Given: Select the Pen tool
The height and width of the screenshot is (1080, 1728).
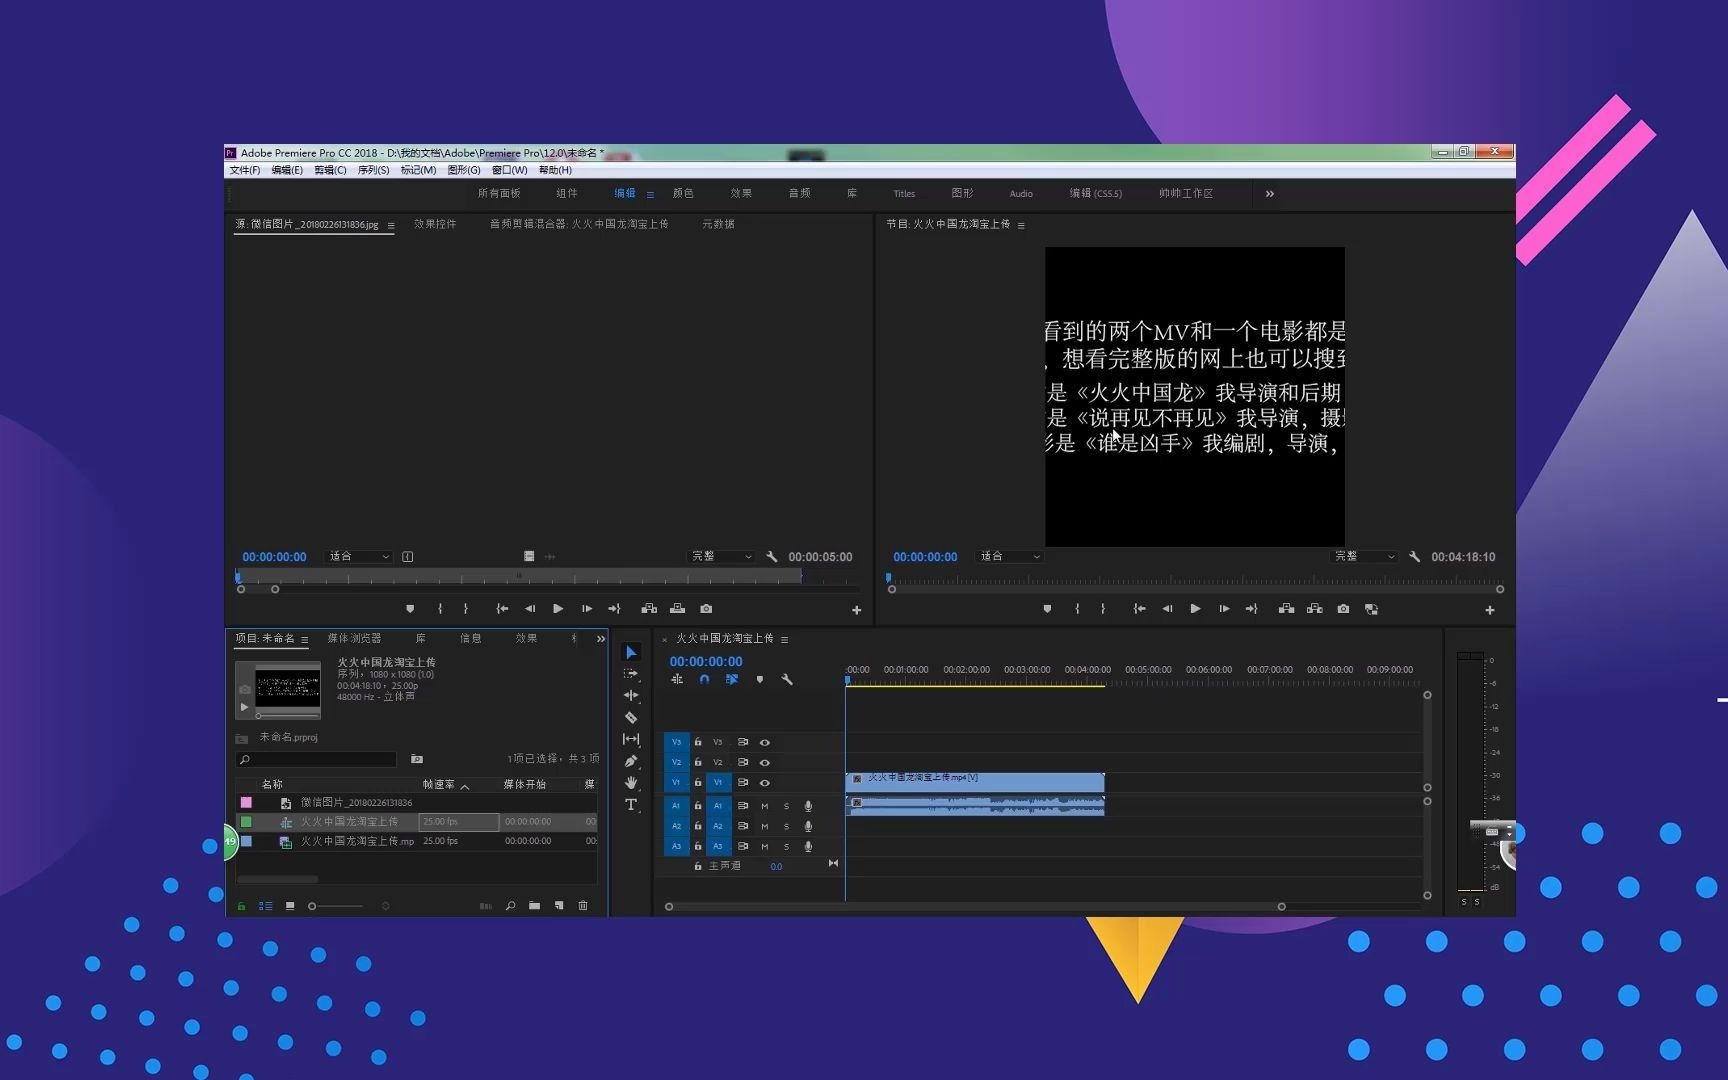Looking at the screenshot, I should 631,761.
